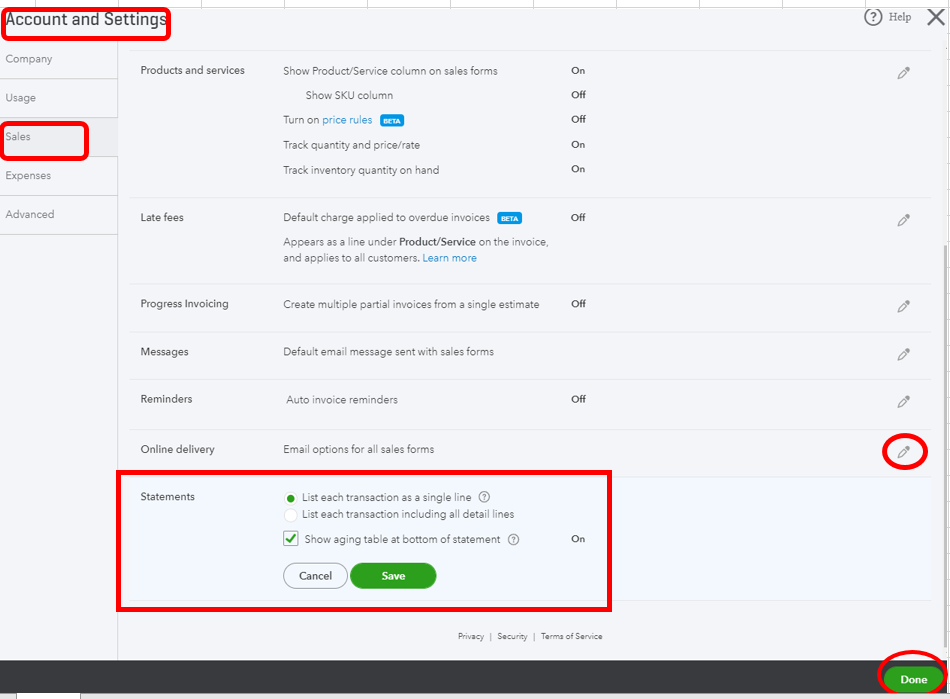Image resolution: width=950 pixels, height=699 pixels.
Task: Edit Reminders section pencil icon
Action: [903, 402]
